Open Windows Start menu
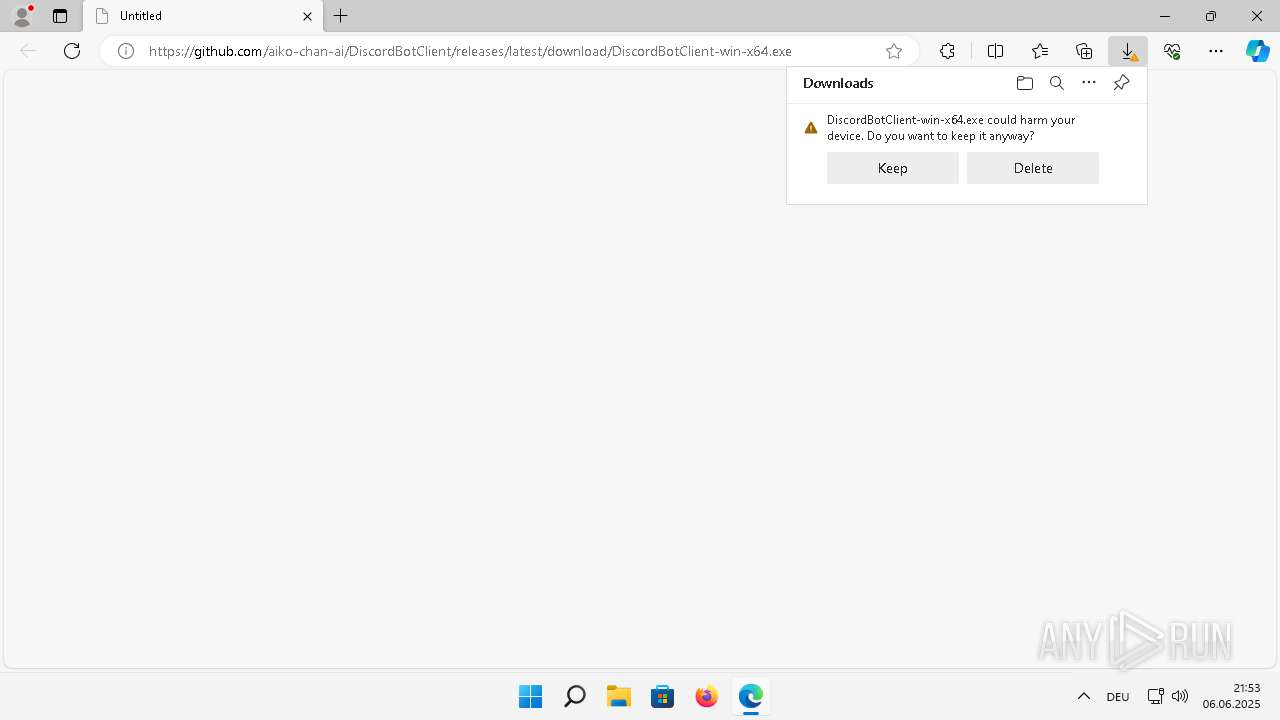This screenshot has height=720, width=1280. pos(530,696)
